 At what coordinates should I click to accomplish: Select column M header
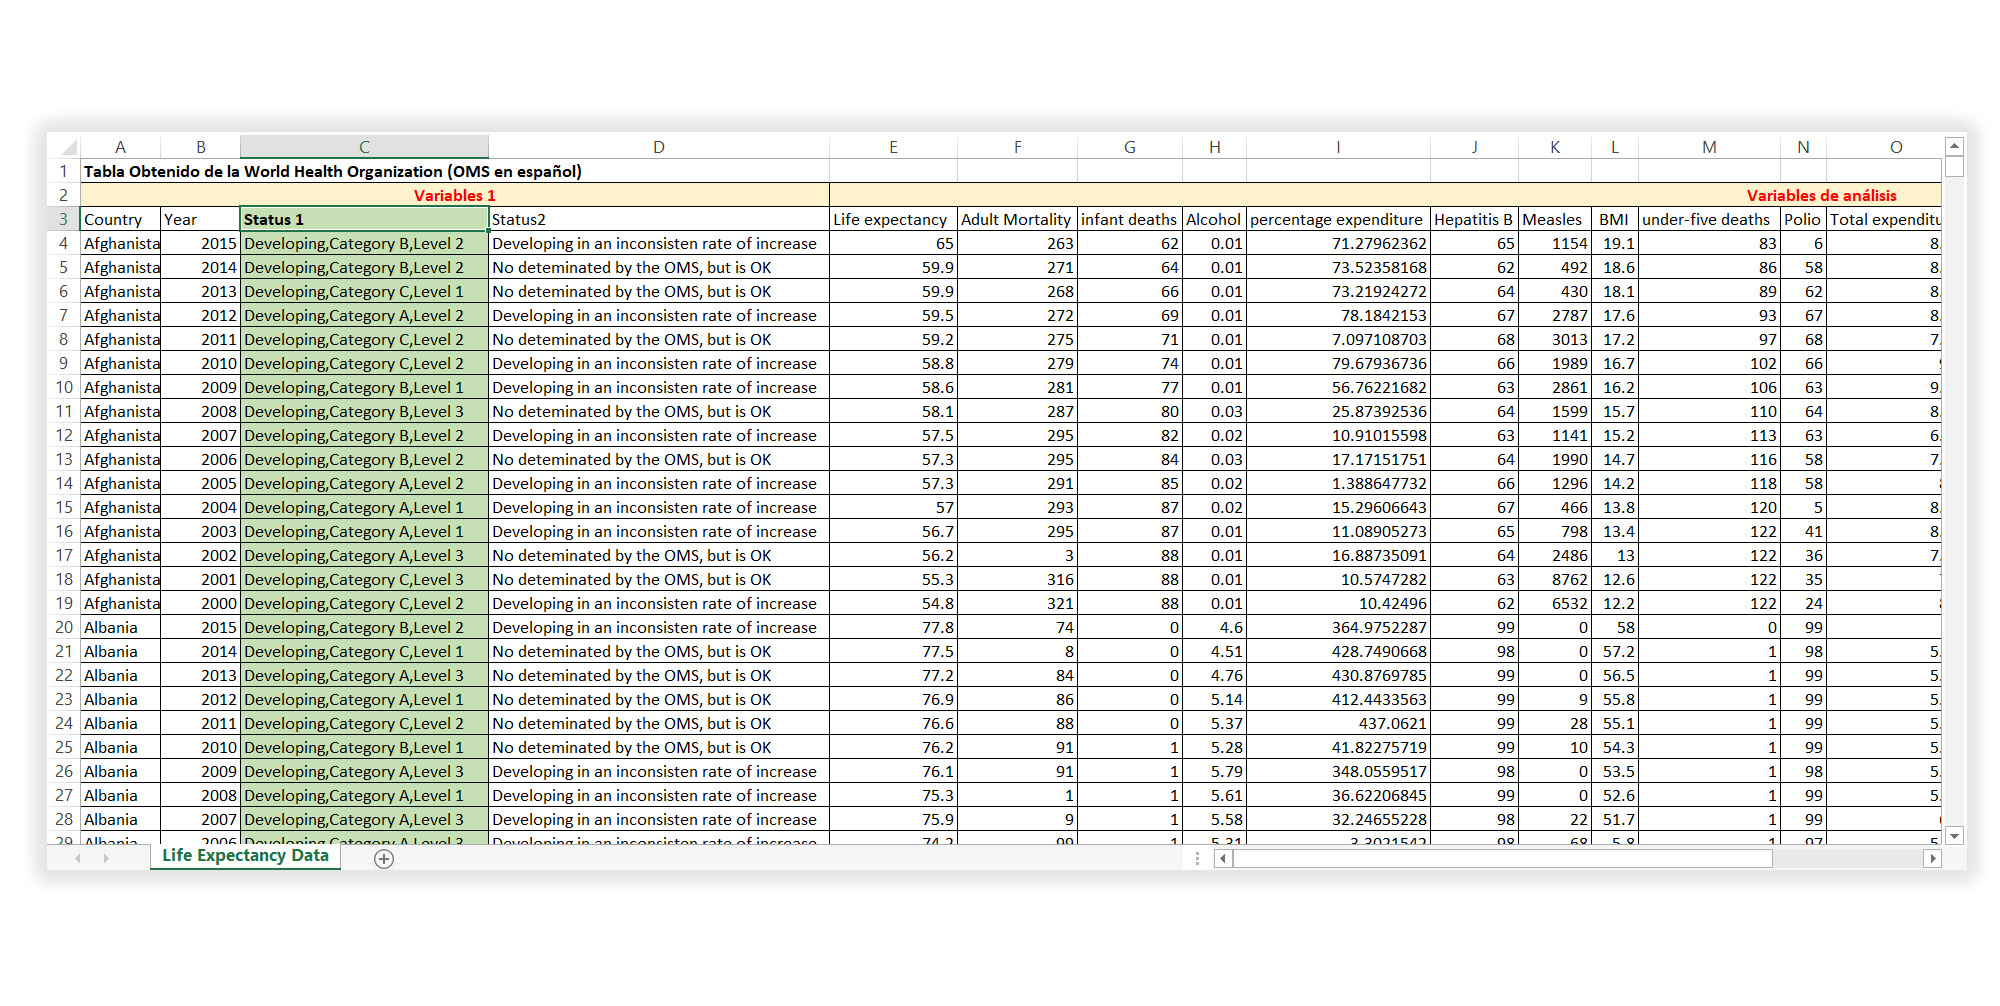tap(1709, 147)
